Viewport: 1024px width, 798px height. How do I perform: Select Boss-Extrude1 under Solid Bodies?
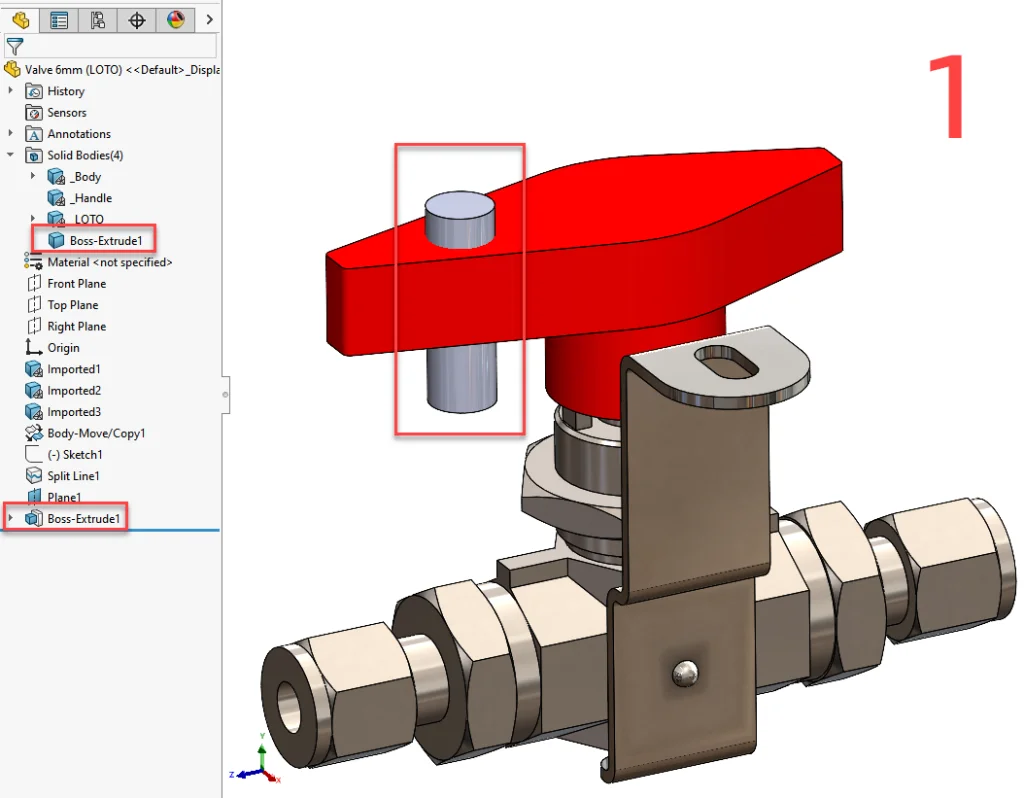click(x=105, y=241)
